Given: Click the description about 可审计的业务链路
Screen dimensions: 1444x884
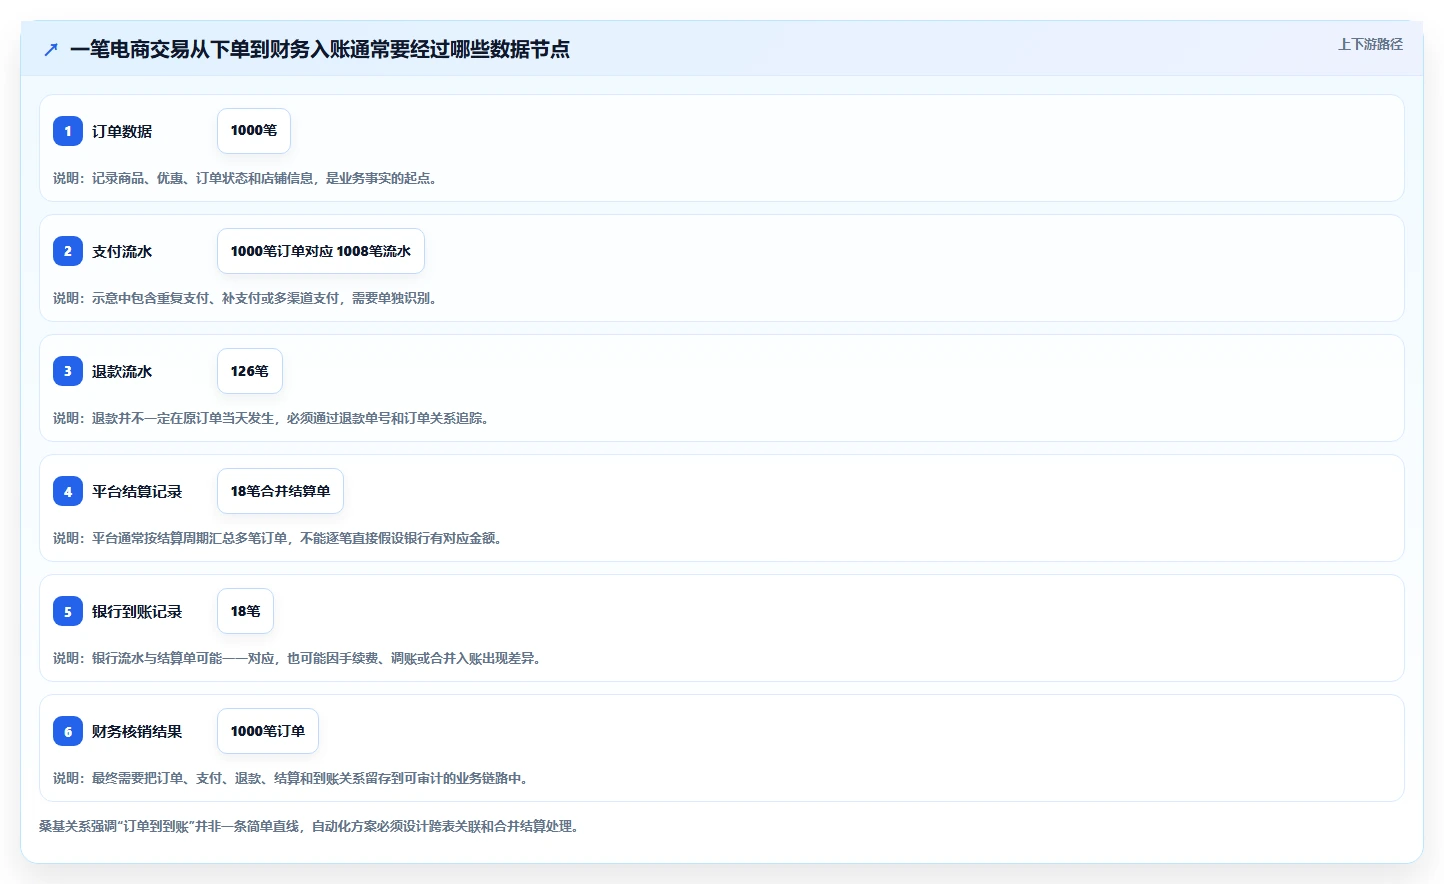Looking at the screenshot, I should click(x=290, y=778).
